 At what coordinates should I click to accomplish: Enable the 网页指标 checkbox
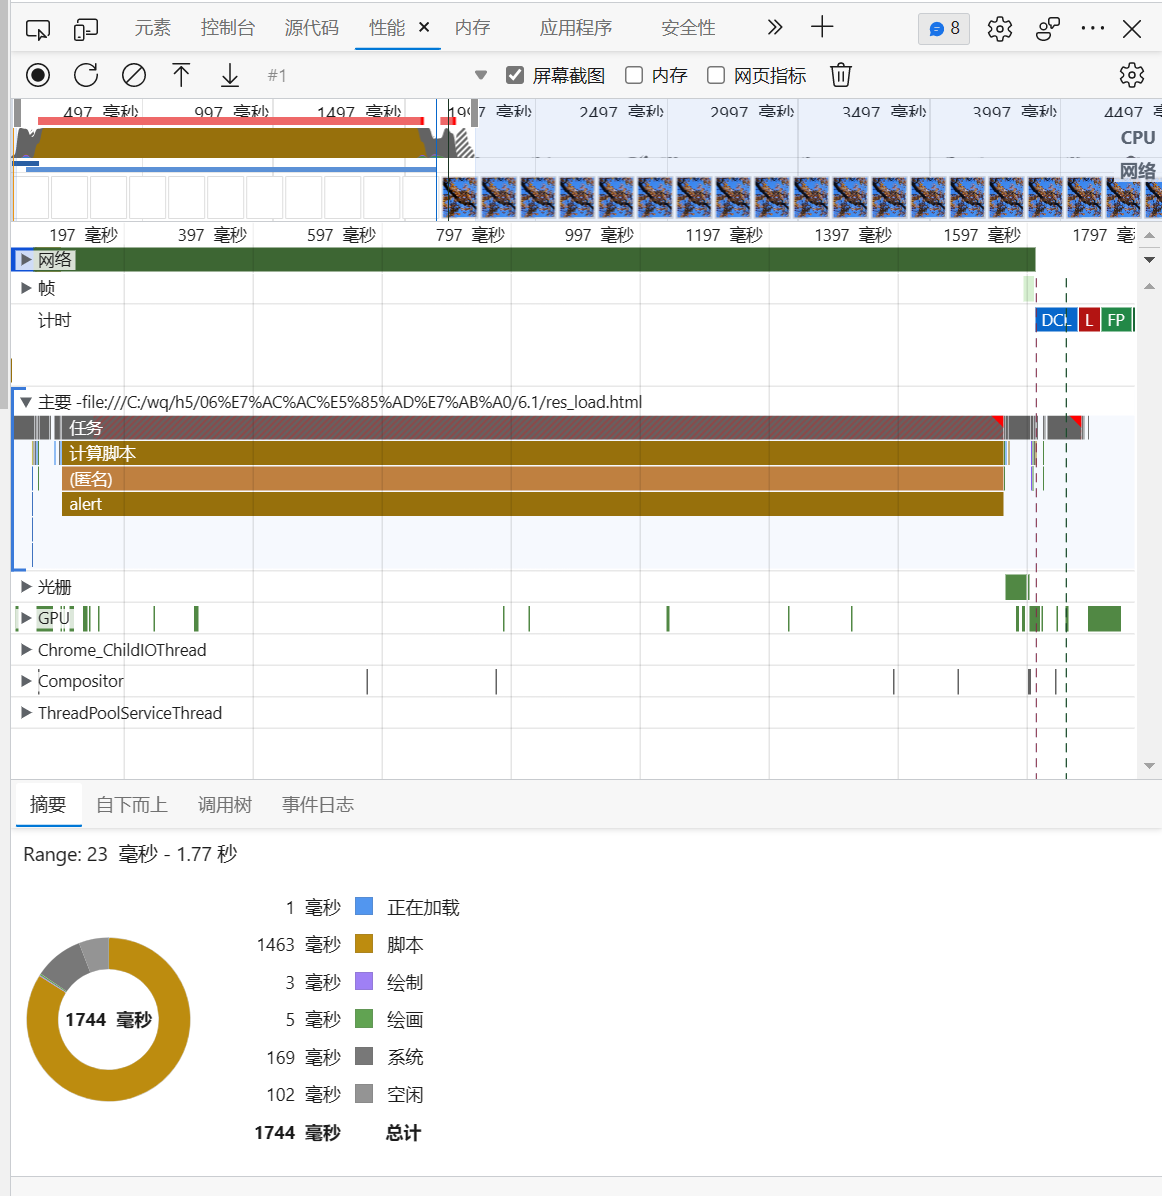pyautogui.click(x=716, y=75)
